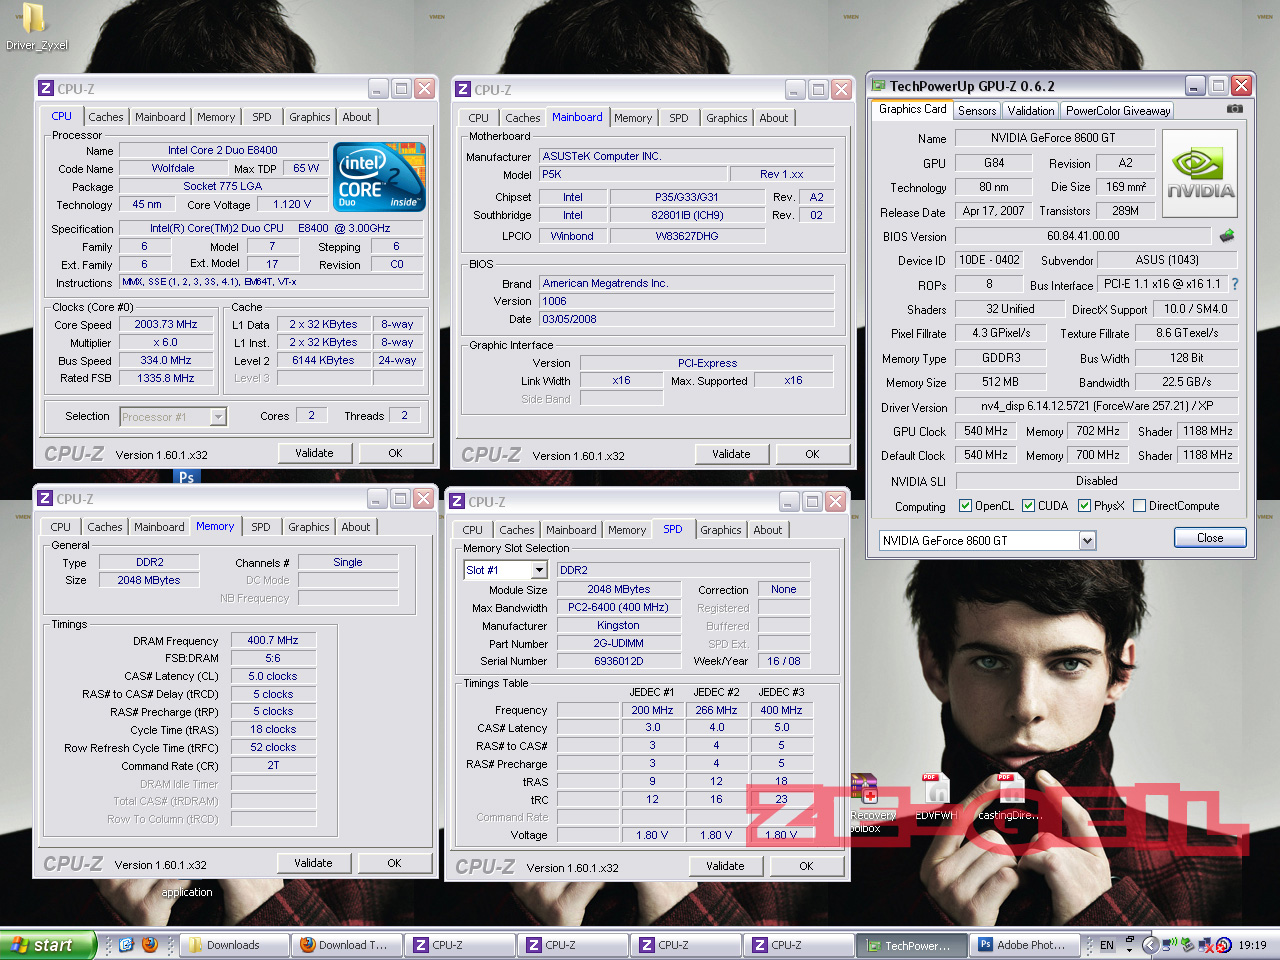
Task: Click the BIOS Brand American Megatrends Inc.
Action: coord(687,283)
